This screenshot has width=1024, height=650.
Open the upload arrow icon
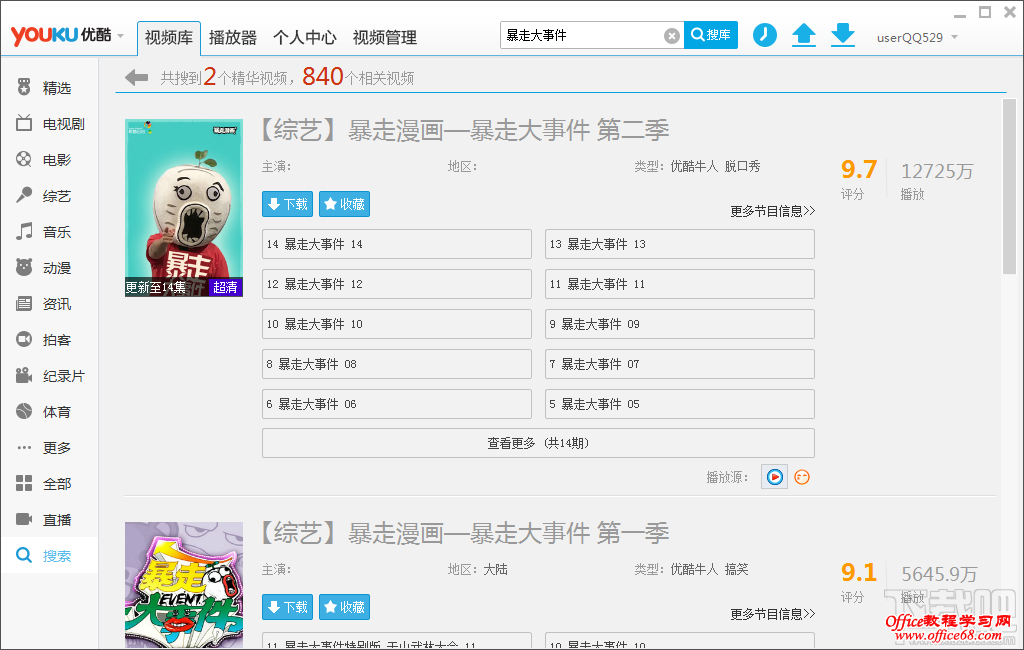pyautogui.click(x=804, y=35)
